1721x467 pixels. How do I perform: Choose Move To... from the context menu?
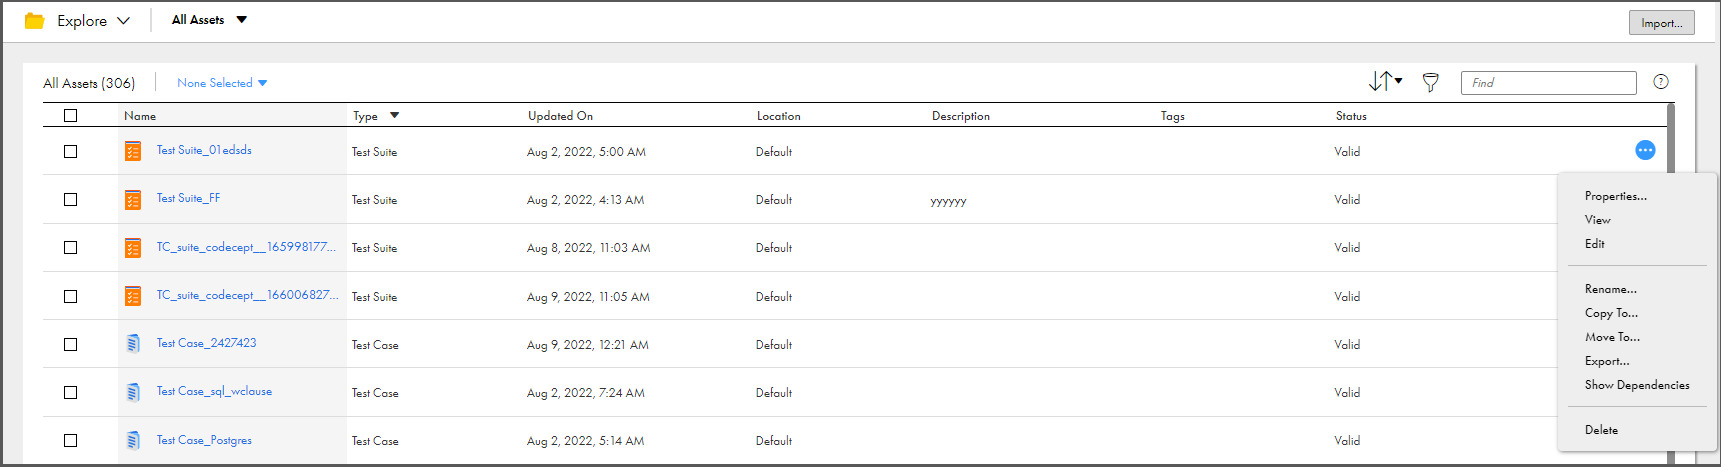pyautogui.click(x=1612, y=337)
